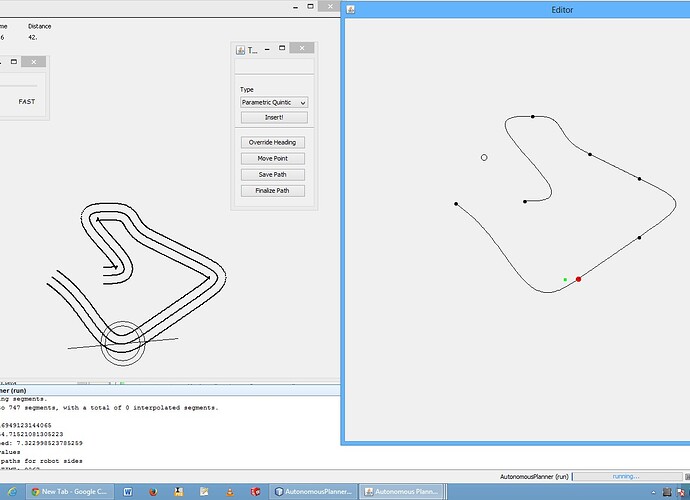Click the hollow circle marker in the Editor

[484, 158]
